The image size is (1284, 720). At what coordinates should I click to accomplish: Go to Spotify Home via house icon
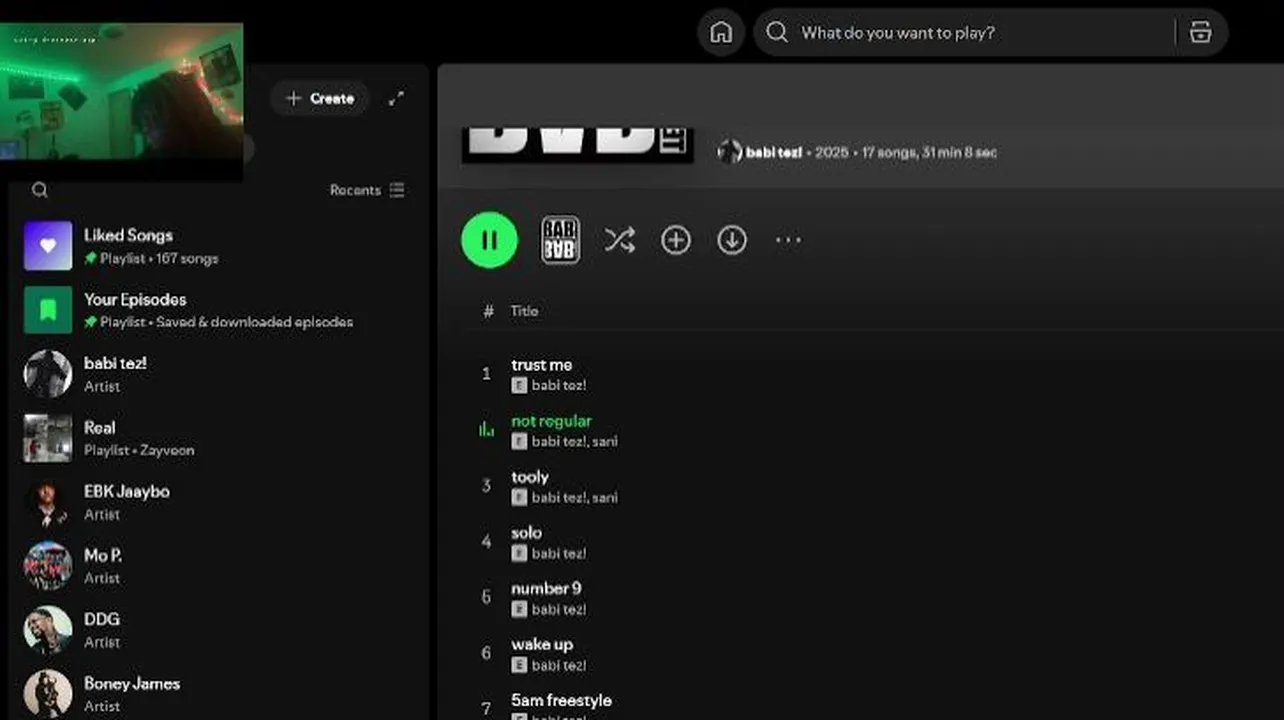pos(721,33)
